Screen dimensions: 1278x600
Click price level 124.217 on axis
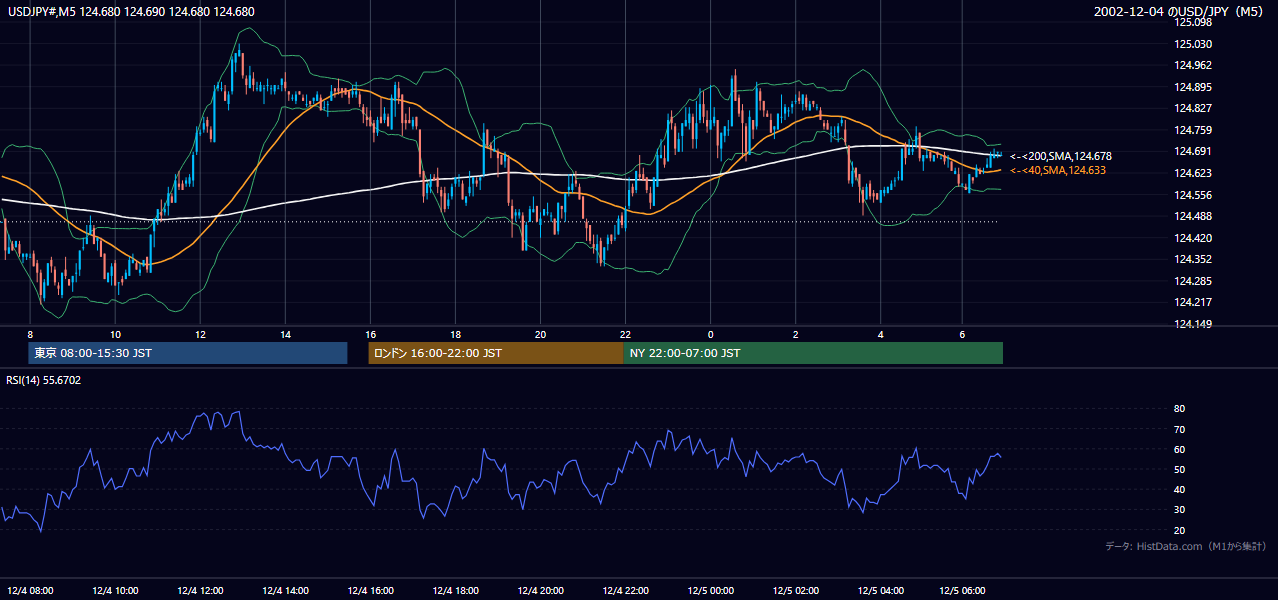pos(1193,302)
